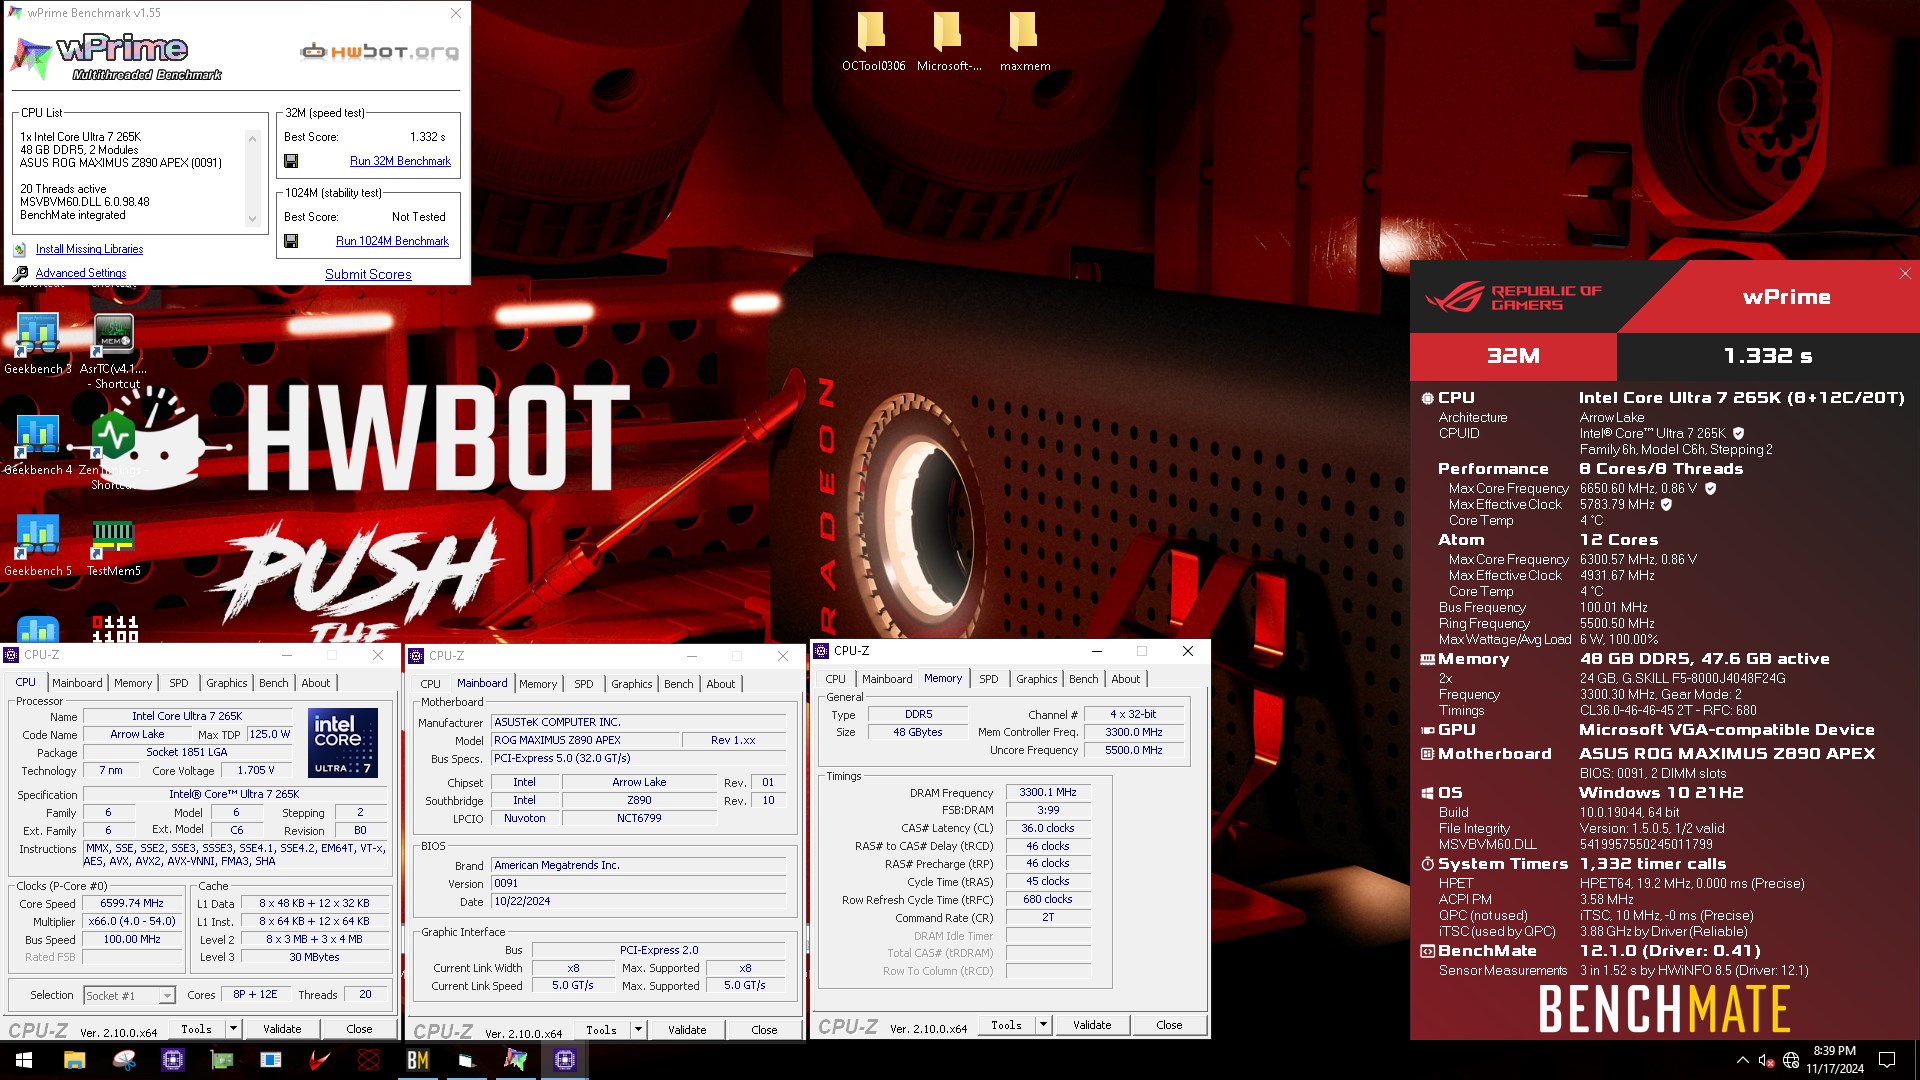Click the Run 32M Benchmark link
Screen dimensions: 1920x1080
coord(400,161)
